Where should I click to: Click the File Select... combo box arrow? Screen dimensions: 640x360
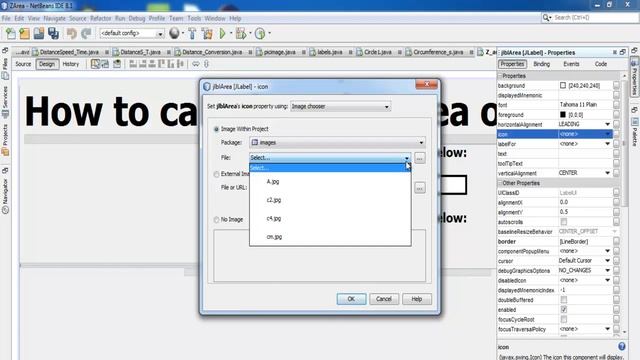tap(407, 158)
